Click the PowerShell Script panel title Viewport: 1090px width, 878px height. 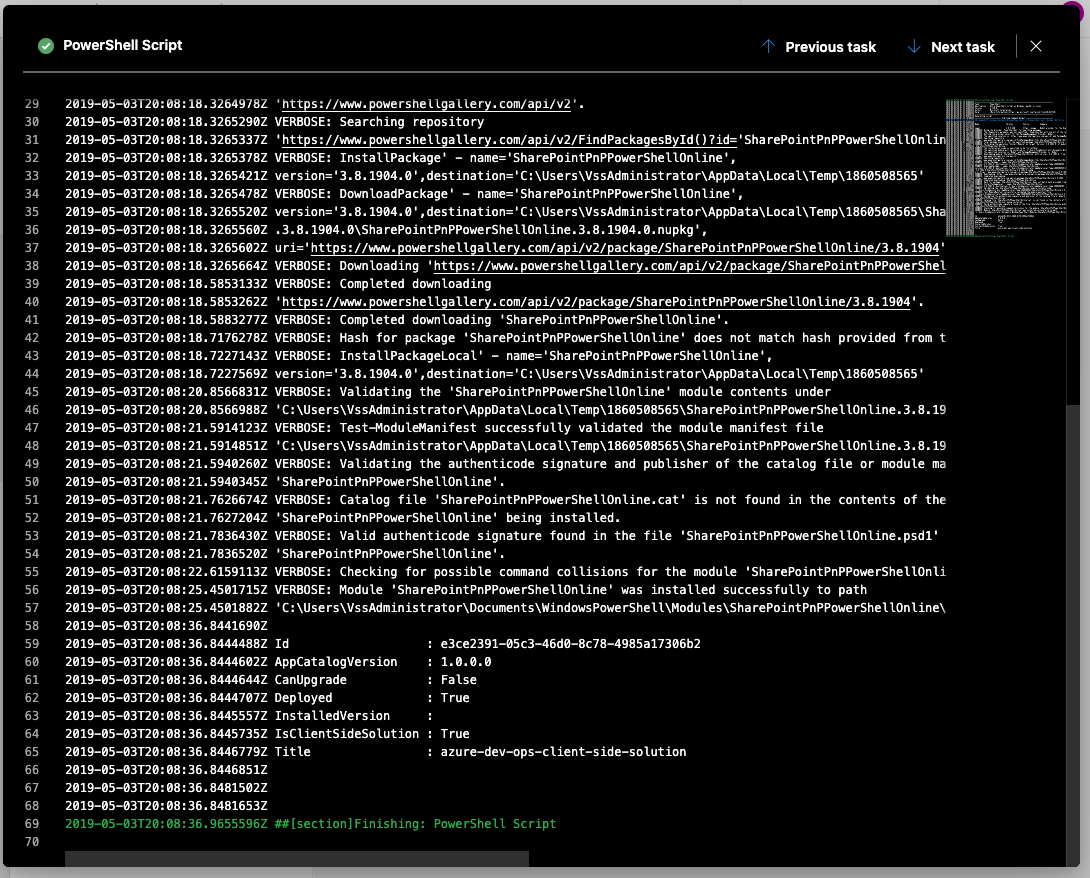point(122,45)
